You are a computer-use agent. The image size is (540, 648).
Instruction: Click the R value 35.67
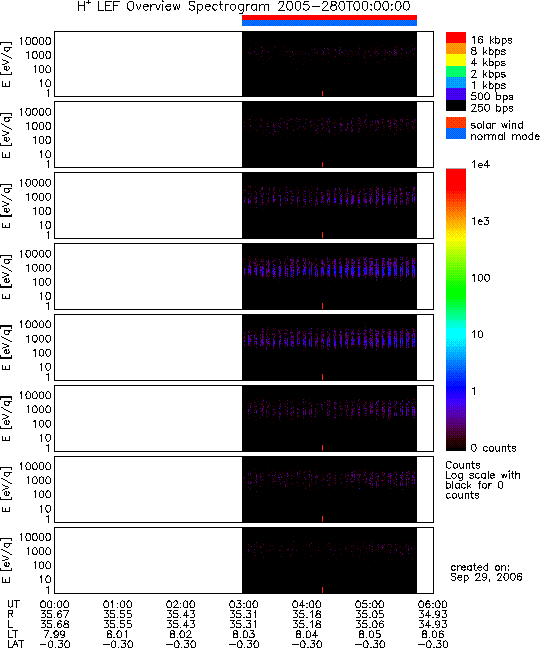click(55, 615)
